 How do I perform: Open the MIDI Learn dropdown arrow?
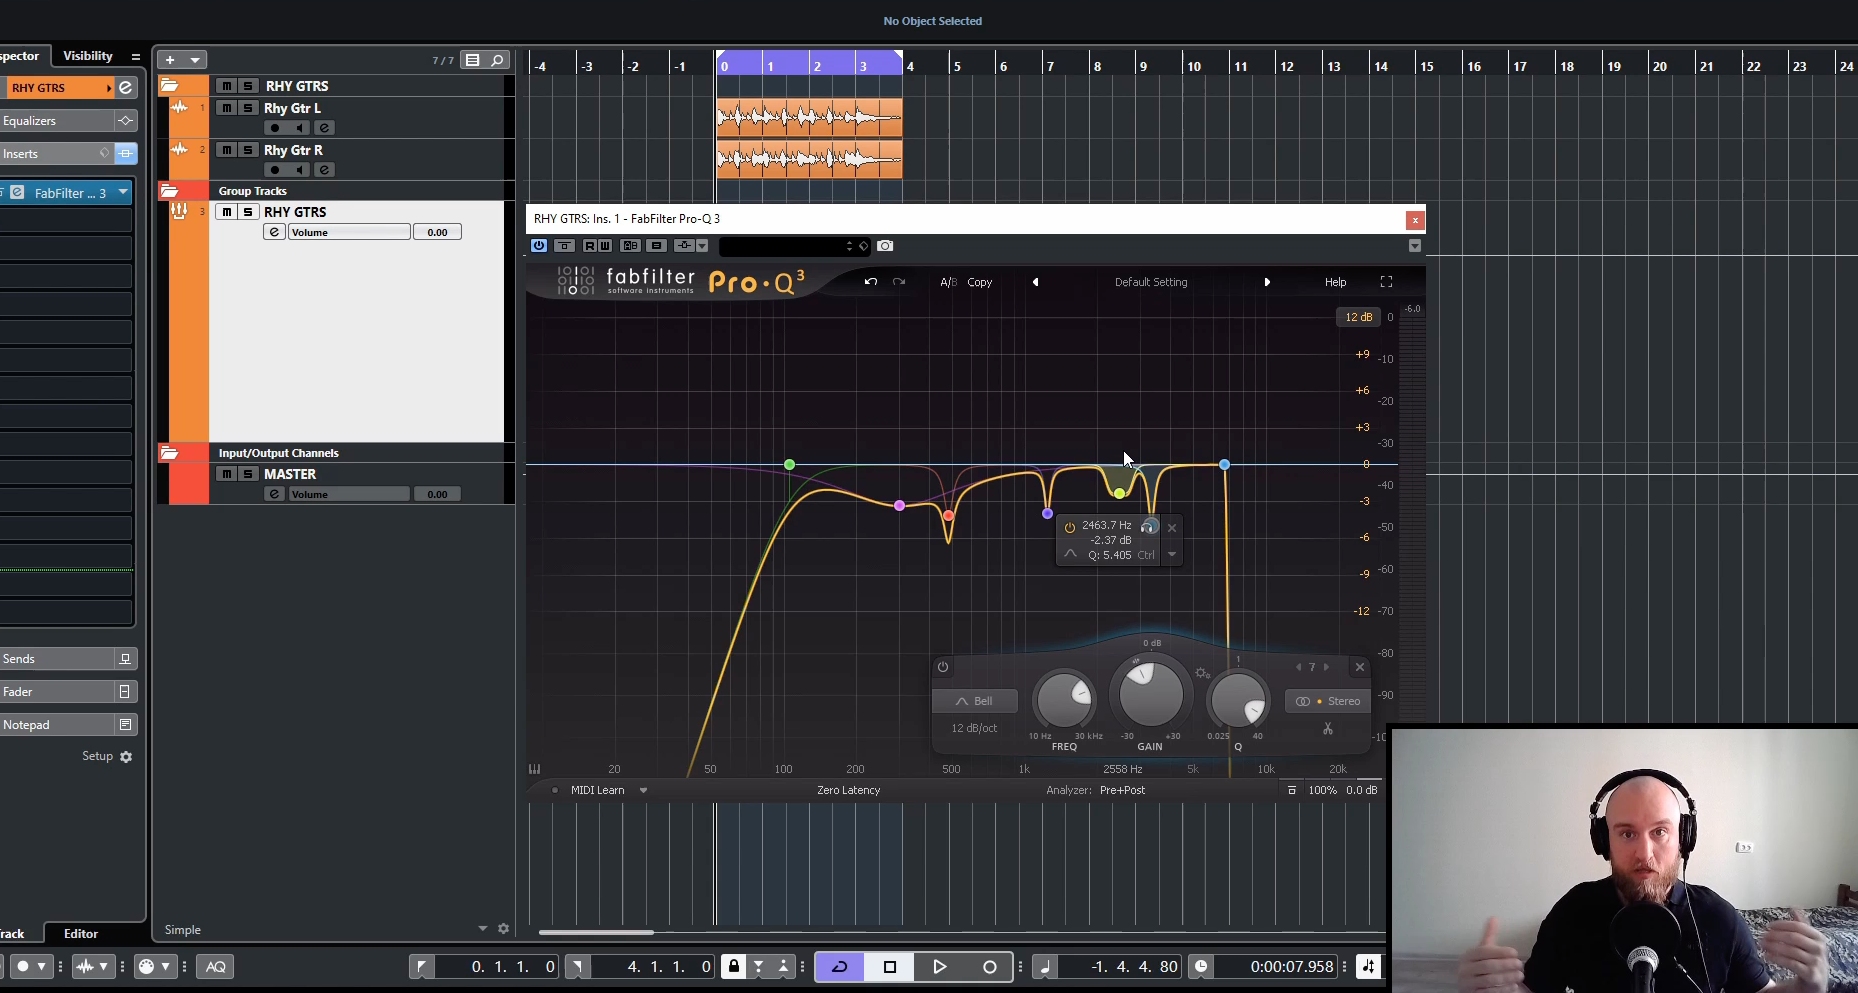[x=643, y=790]
